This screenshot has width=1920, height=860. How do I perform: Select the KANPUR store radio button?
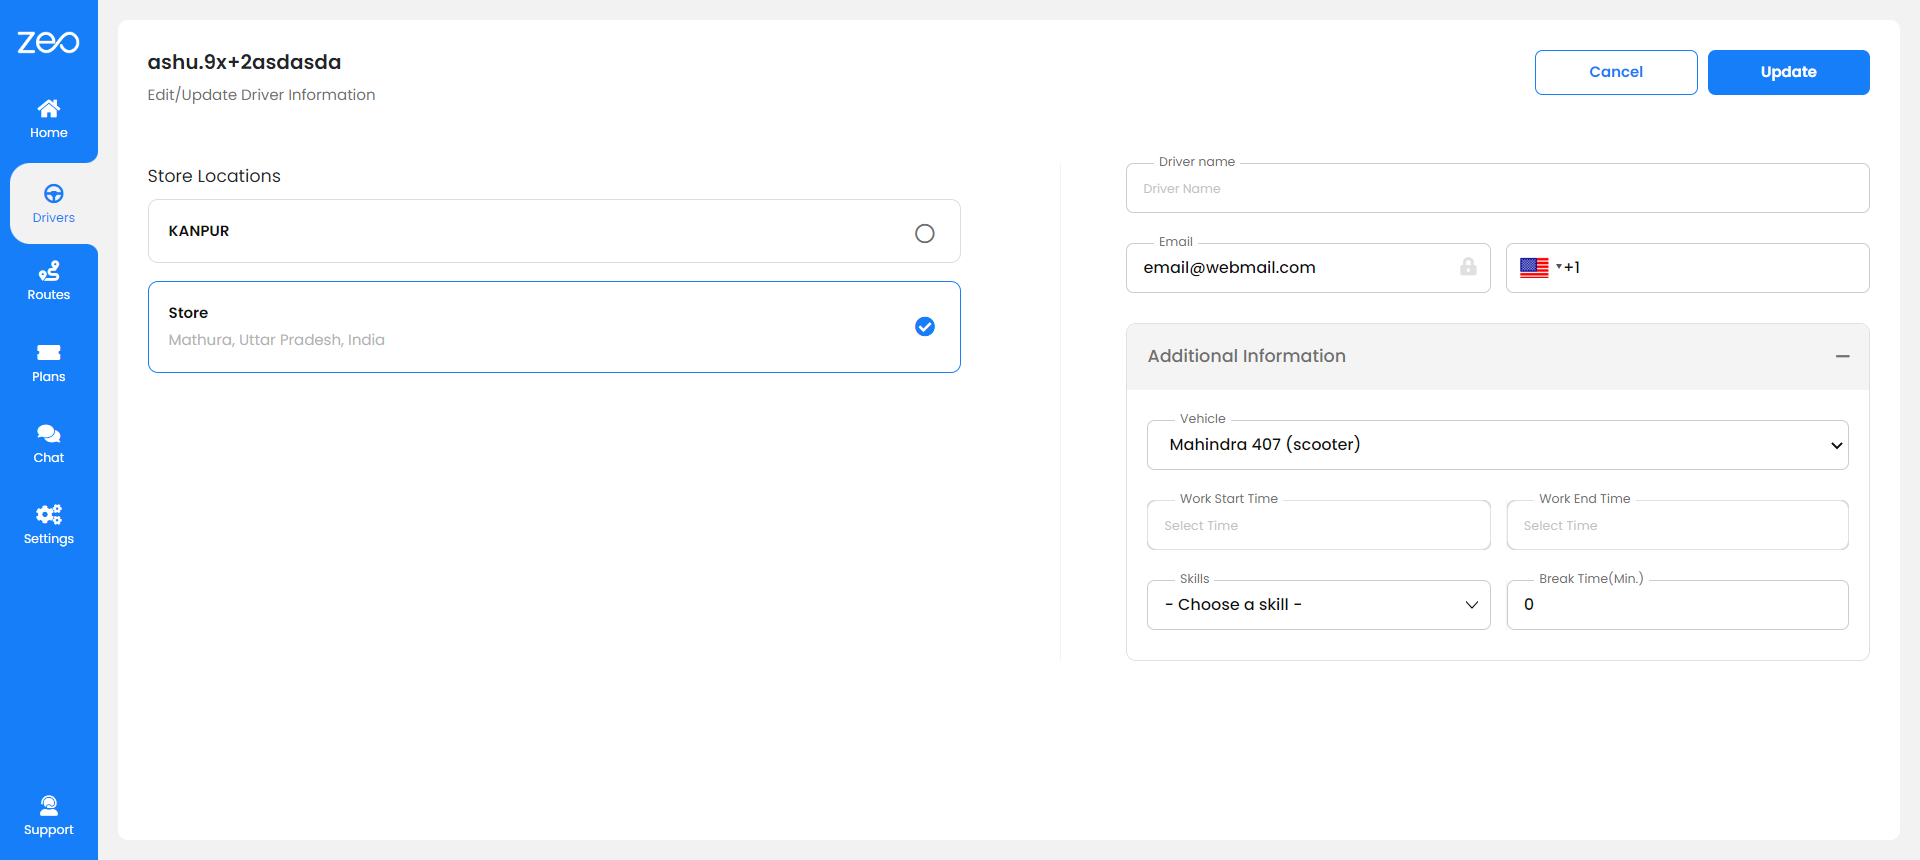(924, 233)
